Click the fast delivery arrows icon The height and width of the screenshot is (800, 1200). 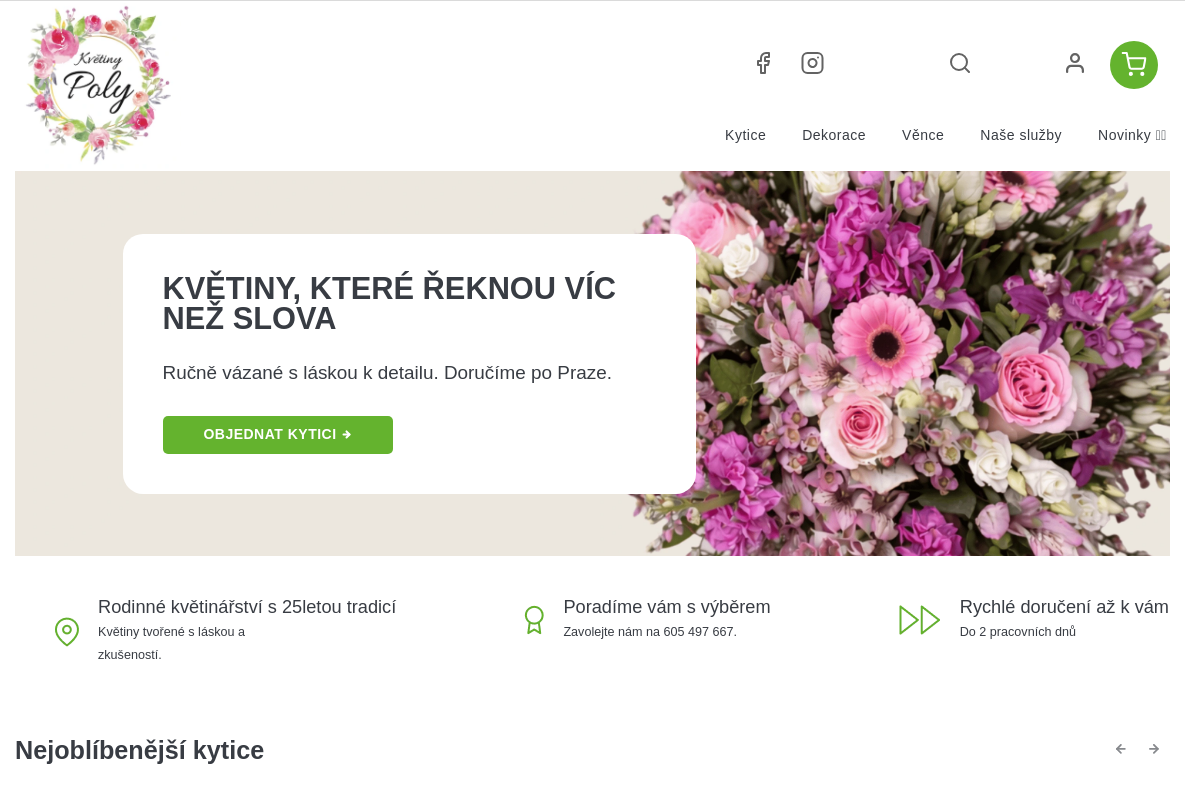(919, 620)
